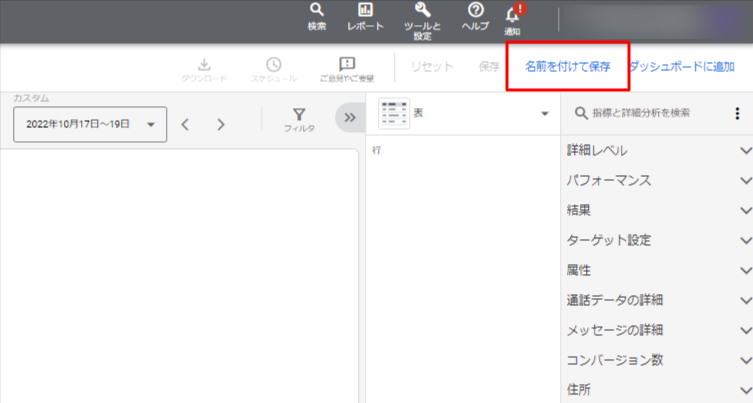The image size is (753, 403).
Task: Open the three-dot more options menu
Action: (738, 113)
